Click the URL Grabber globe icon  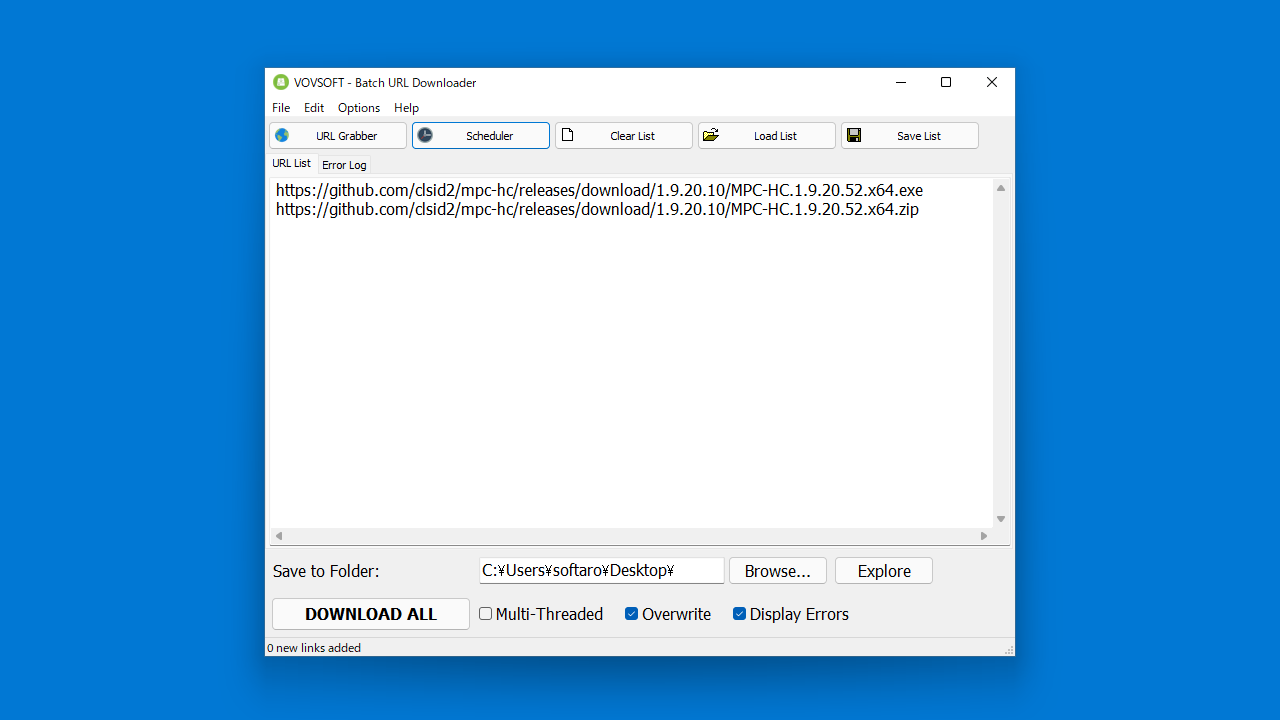[x=282, y=135]
